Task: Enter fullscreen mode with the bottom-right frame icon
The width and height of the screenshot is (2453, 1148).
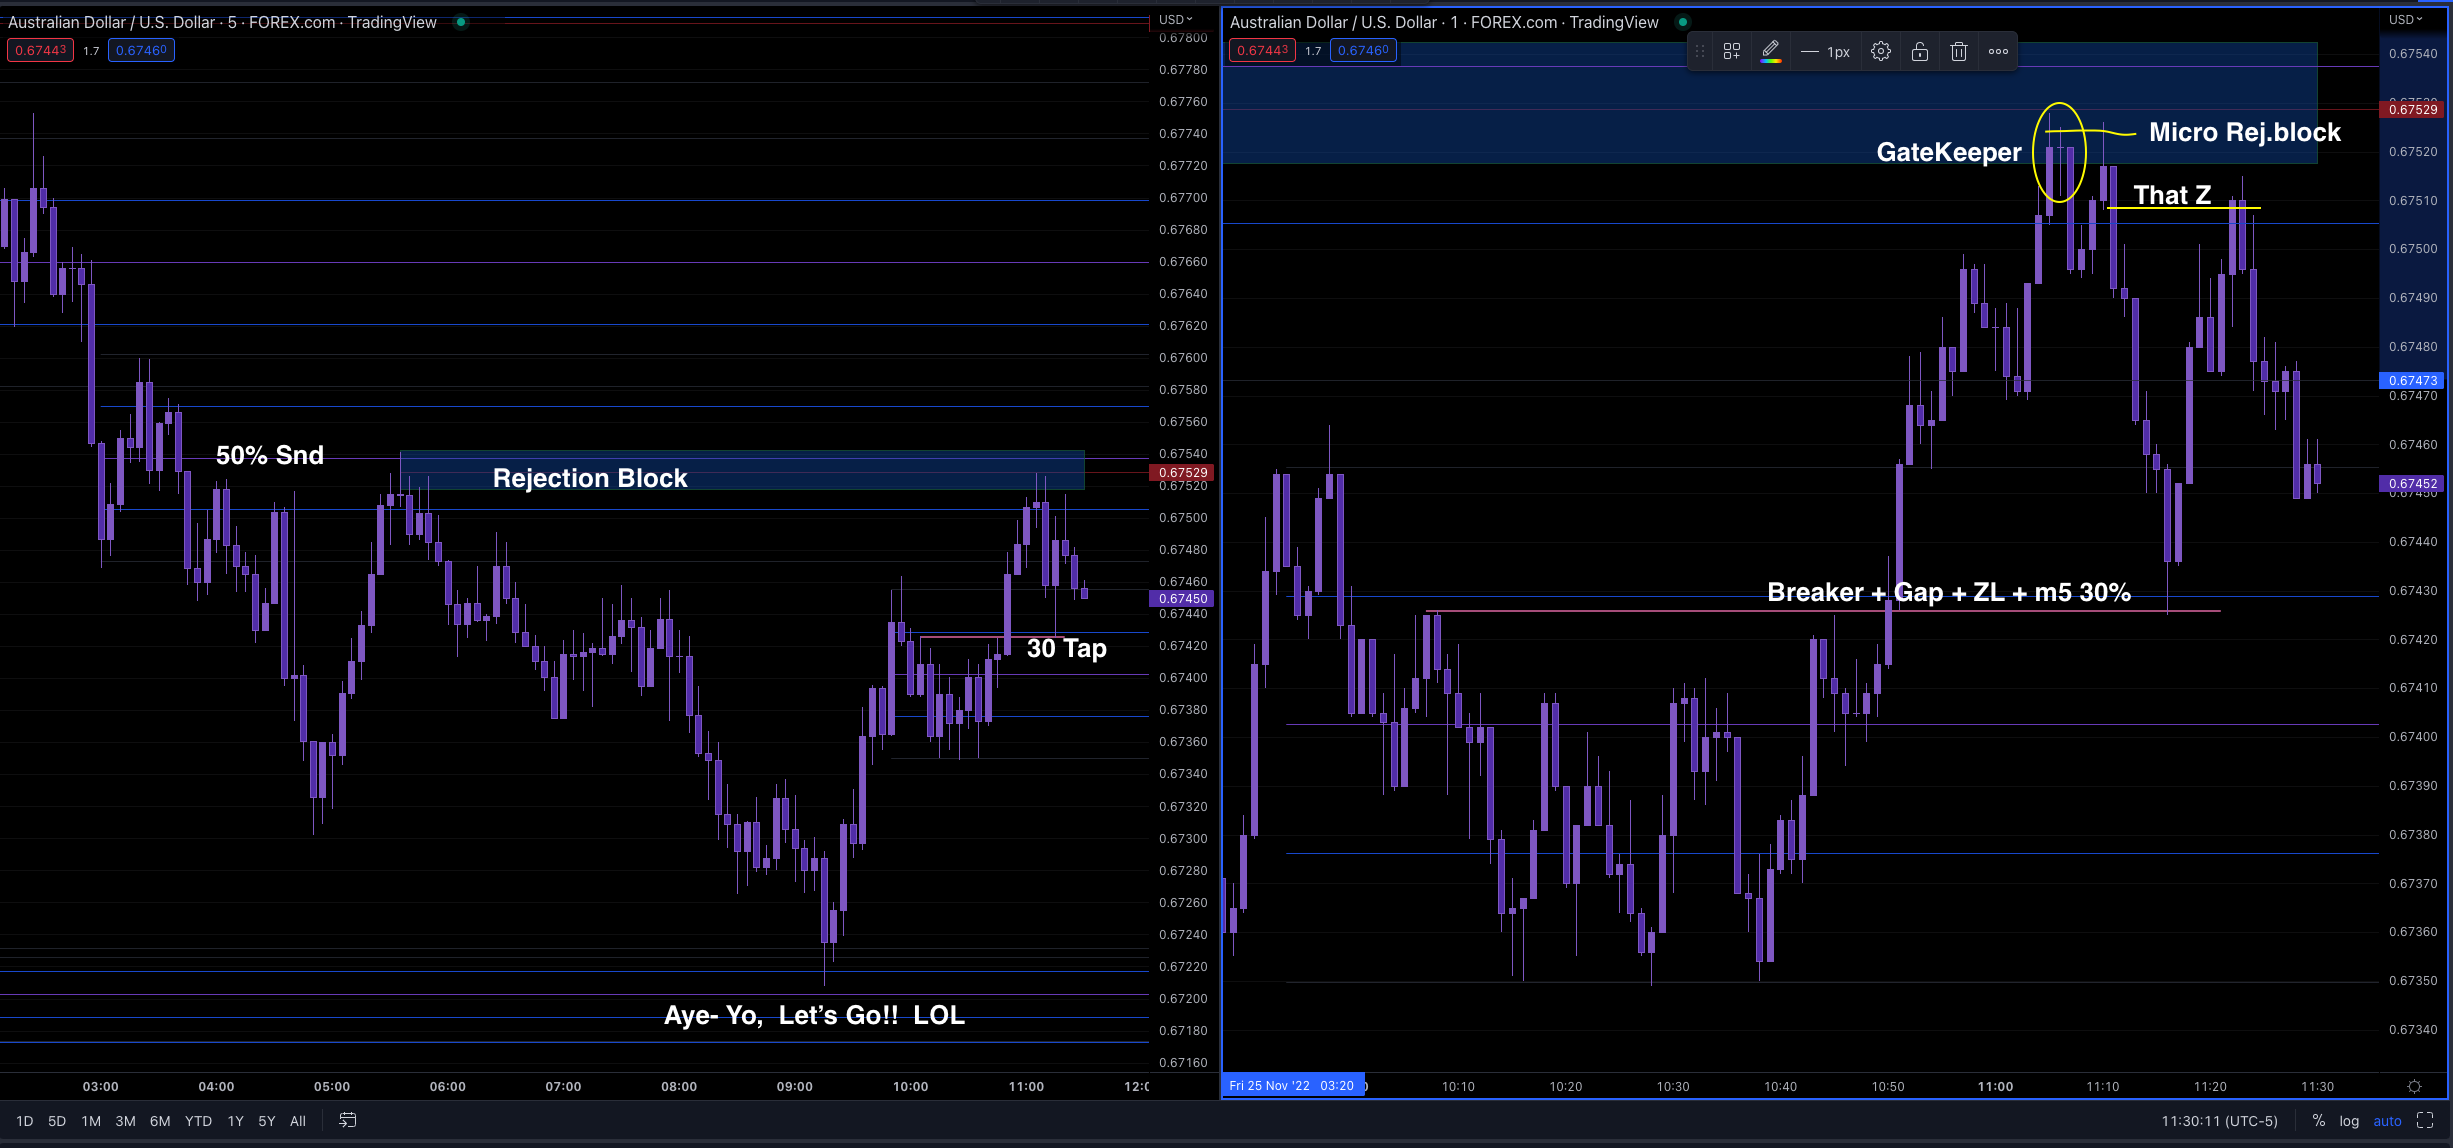Action: click(x=2426, y=1121)
